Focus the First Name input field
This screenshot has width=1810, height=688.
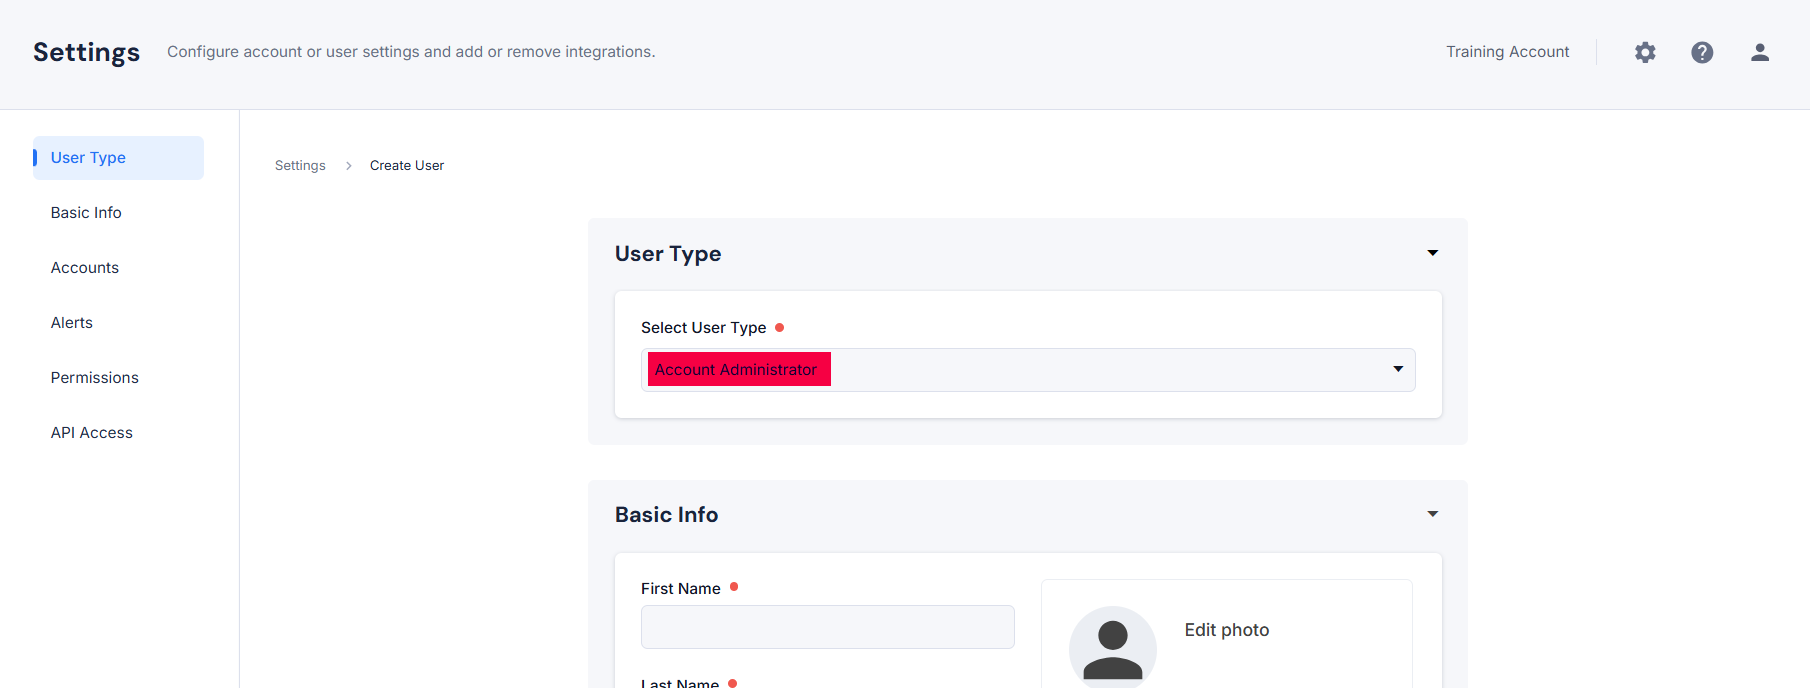tap(828, 627)
